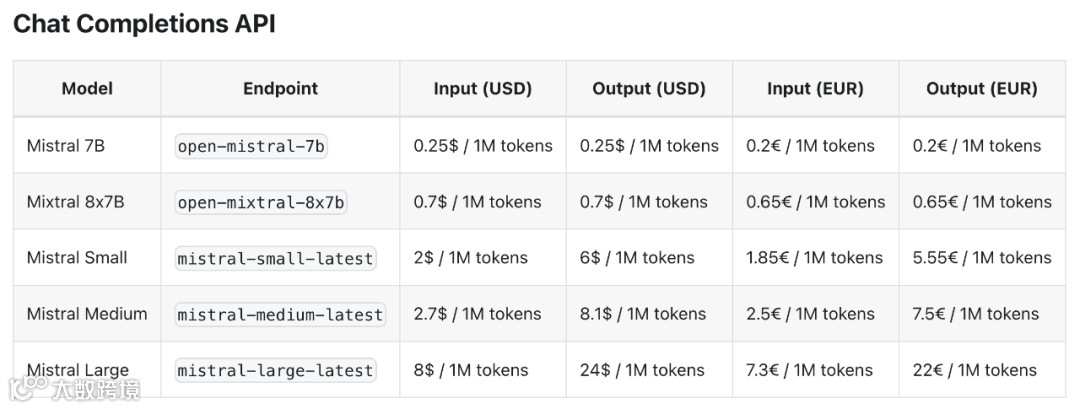The image size is (1080, 409).
Task: Click the Mistral Small model name
Action: pyautogui.click(x=77, y=258)
